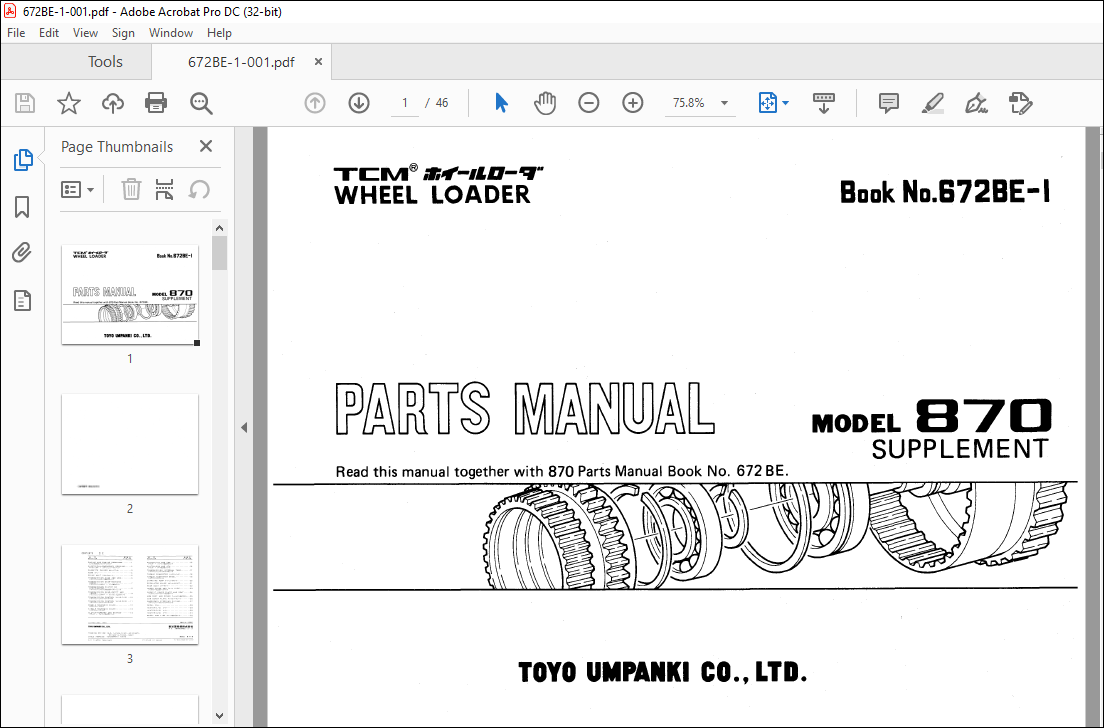1104x728 pixels.
Task: Close the Page Thumbnails panel
Action: [x=206, y=146]
